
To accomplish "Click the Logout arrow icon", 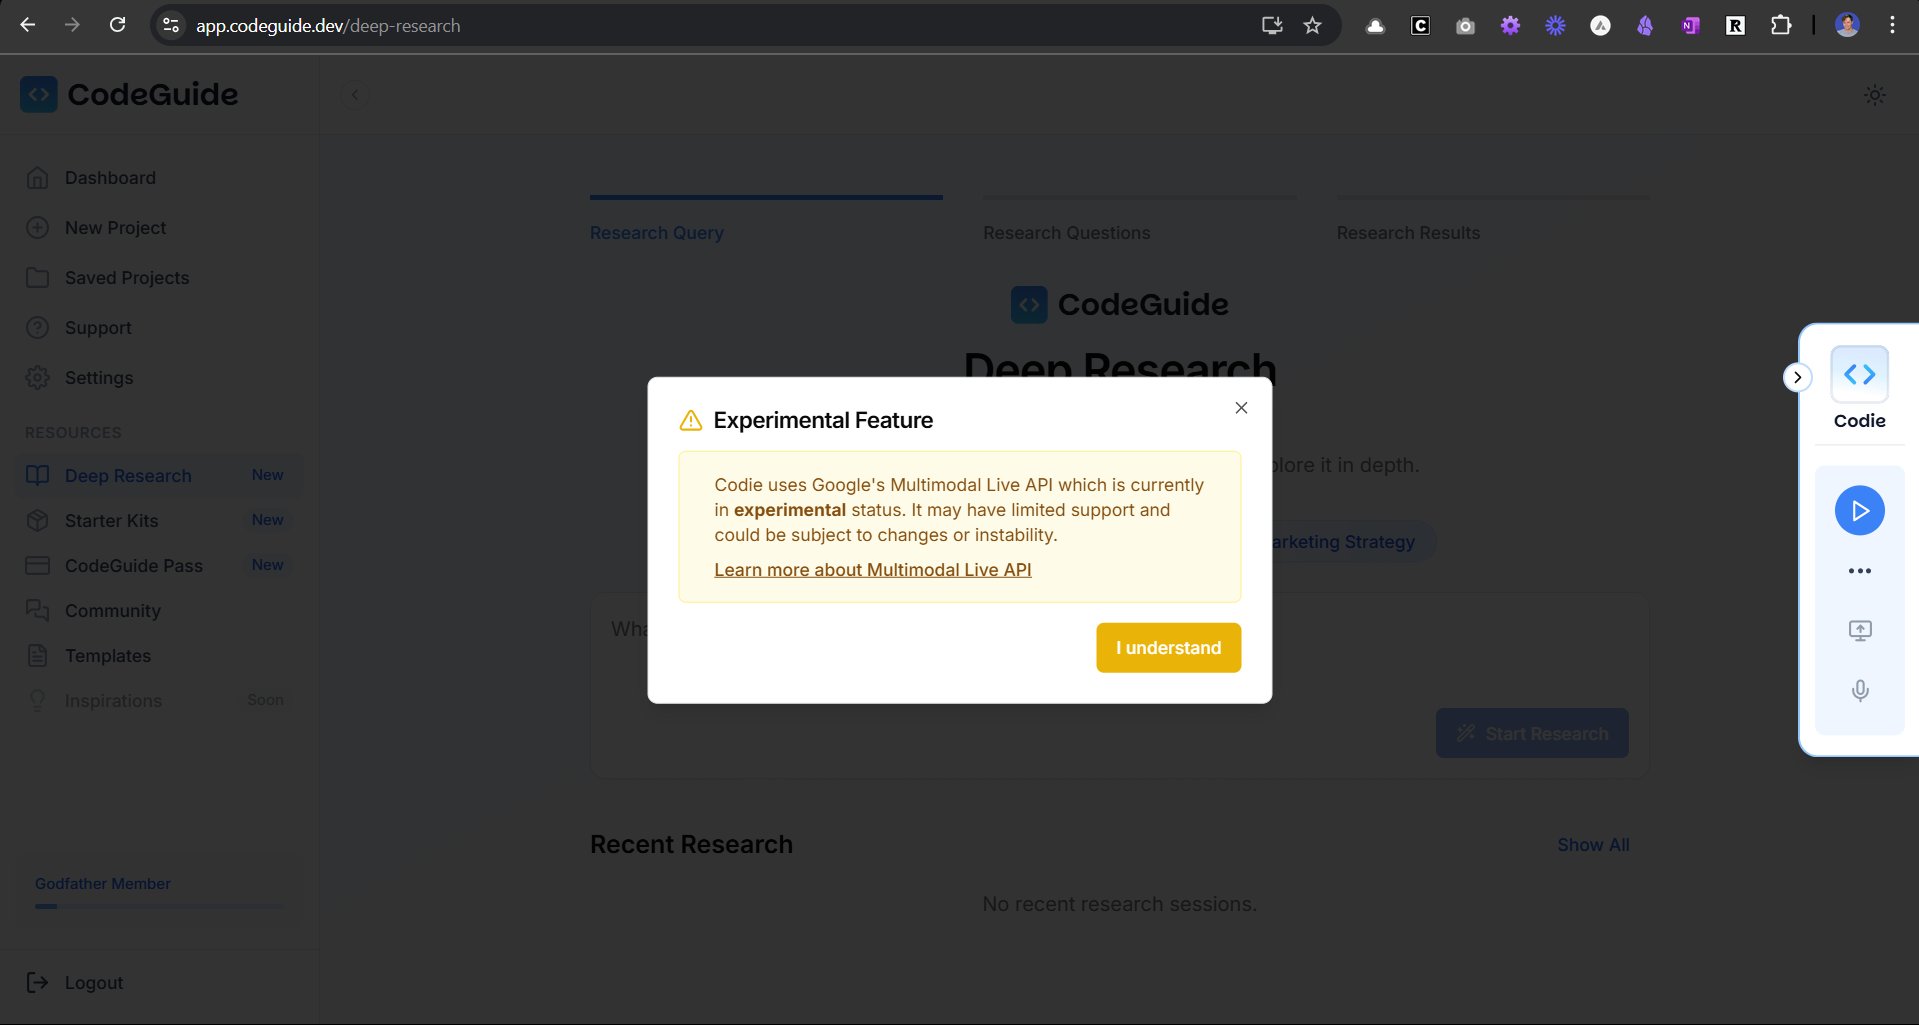I will [38, 983].
